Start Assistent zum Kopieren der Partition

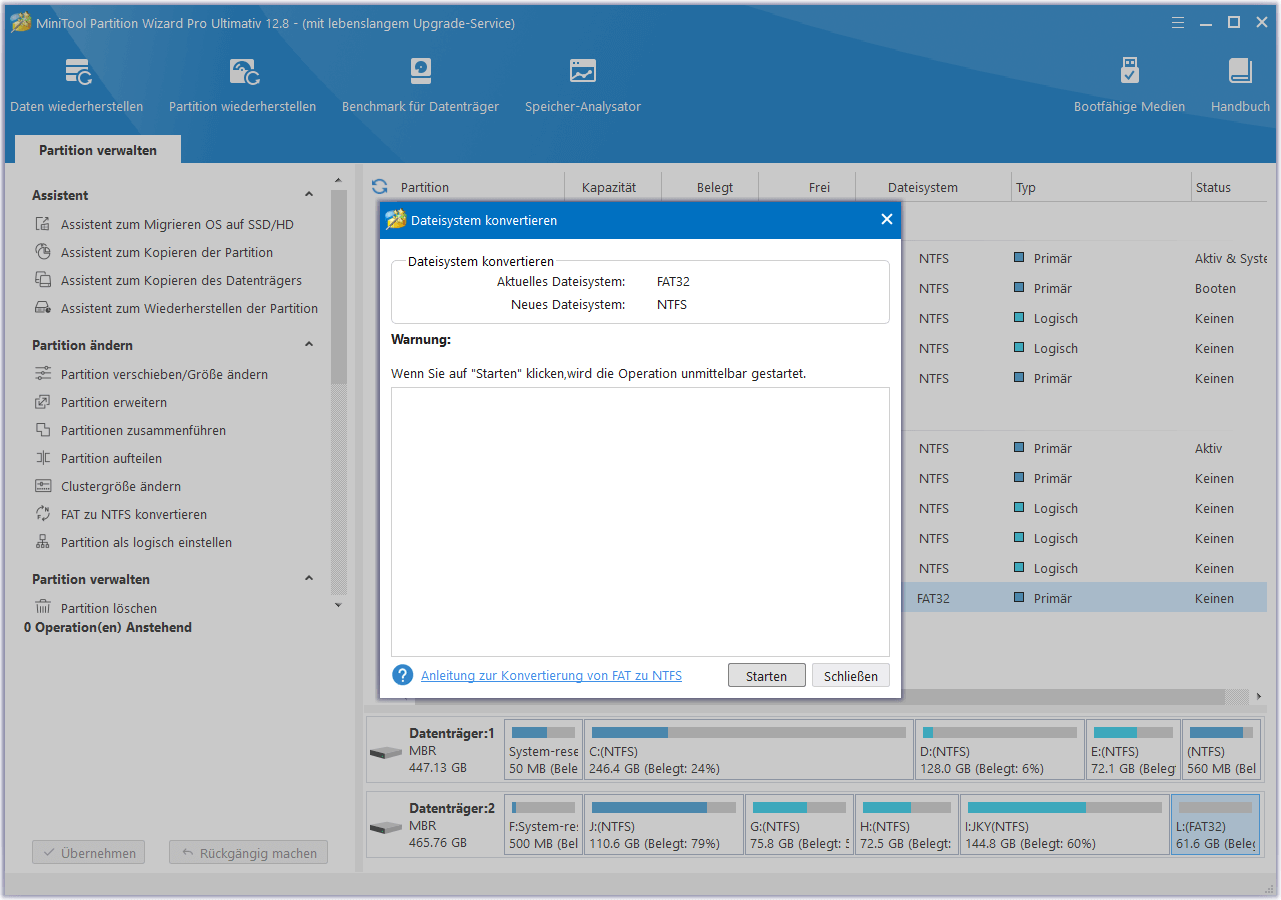tap(166, 253)
